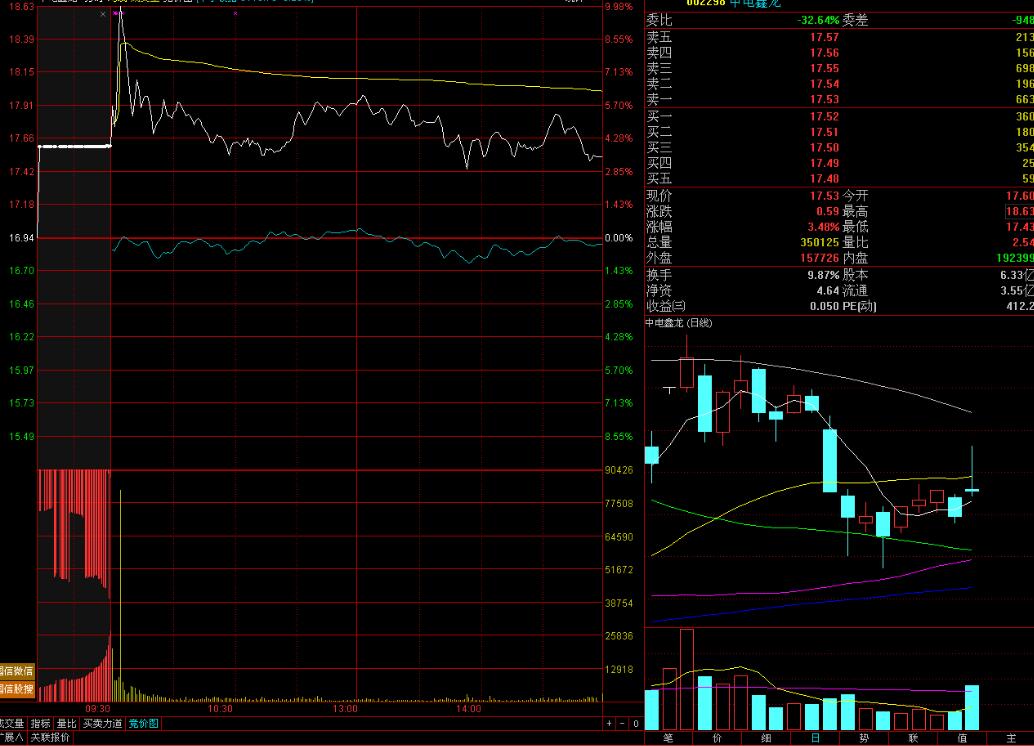1034x746 pixels.
Task: Switch right panel to 联 tab
Action: click(x=913, y=738)
